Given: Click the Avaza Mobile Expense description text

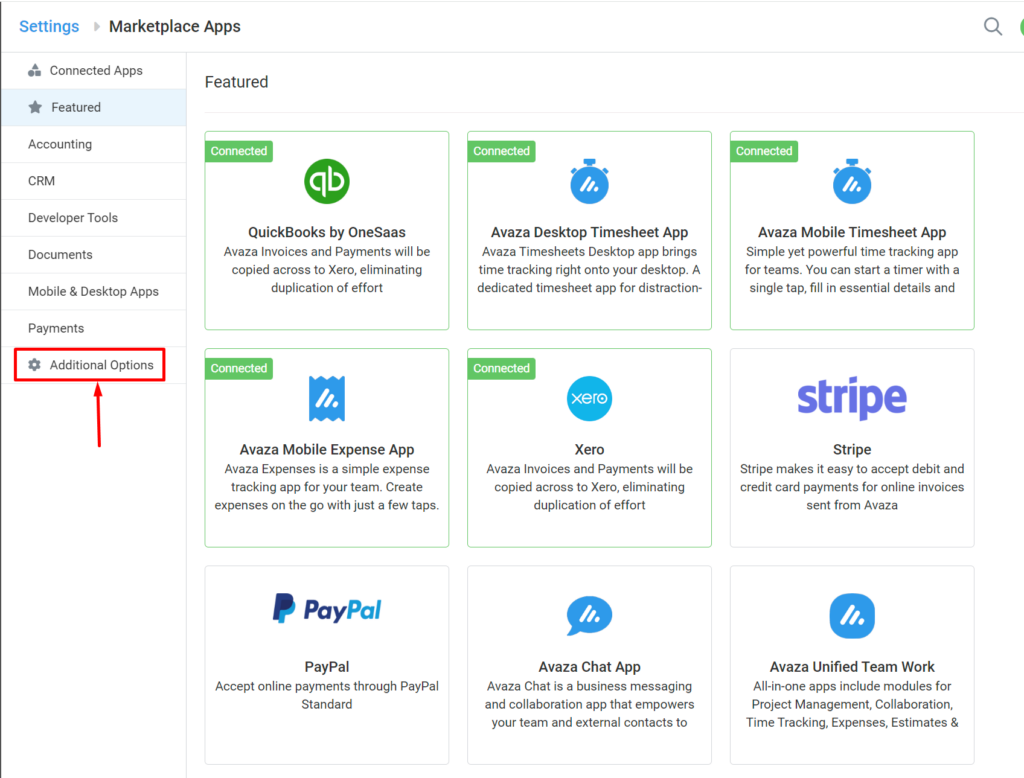Looking at the screenshot, I should coord(327,487).
